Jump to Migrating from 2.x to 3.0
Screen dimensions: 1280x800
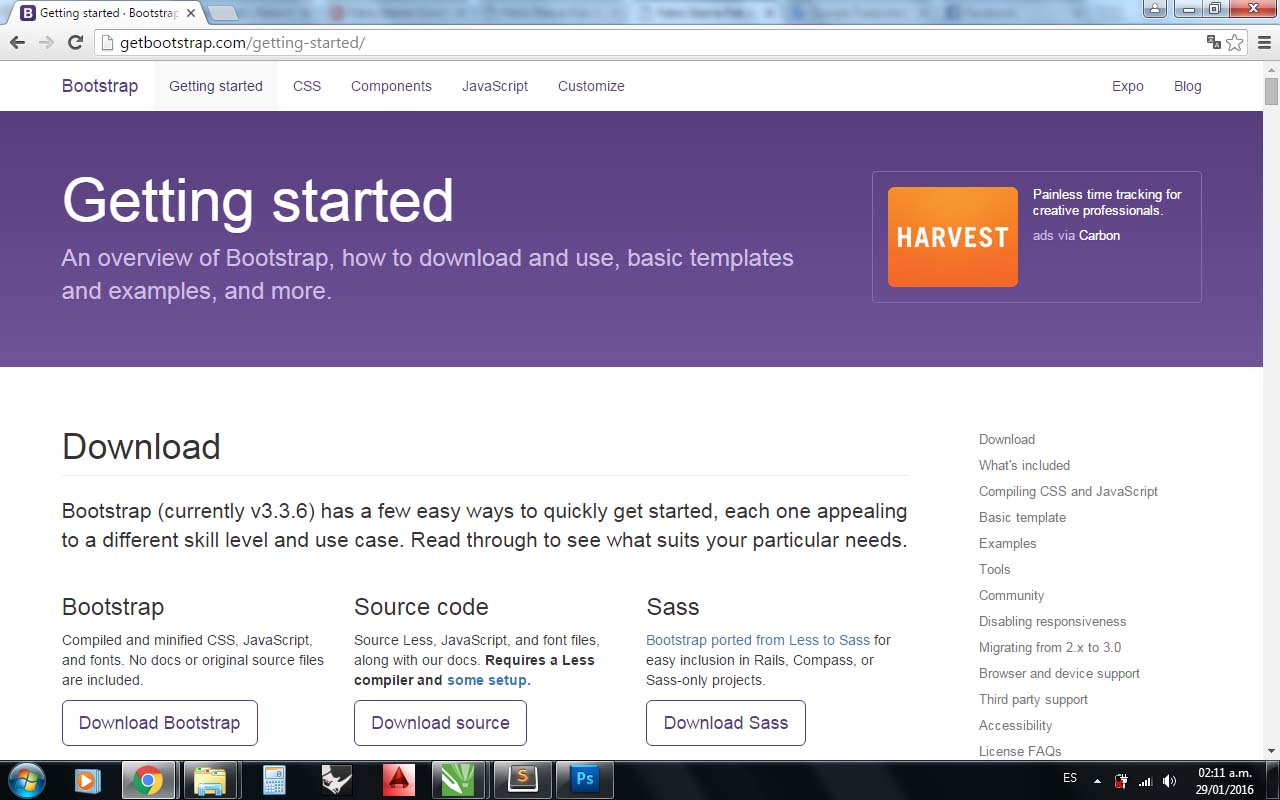pyautogui.click(x=1050, y=647)
